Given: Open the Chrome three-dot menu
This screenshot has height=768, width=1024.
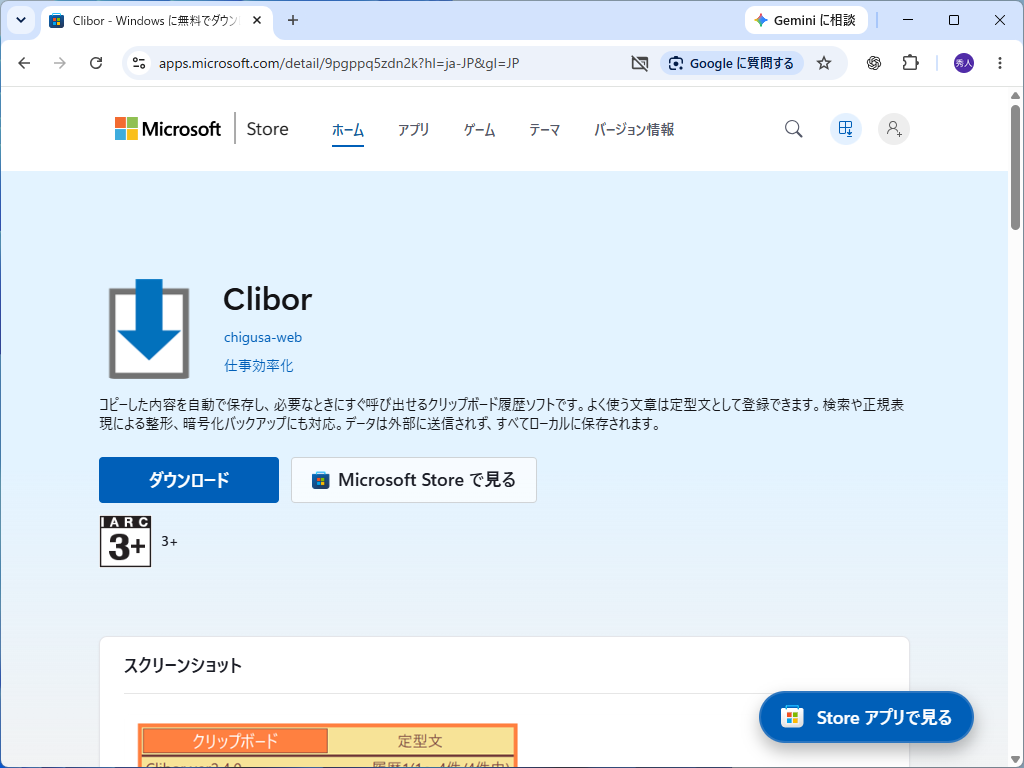Looking at the screenshot, I should click(x=1000, y=63).
